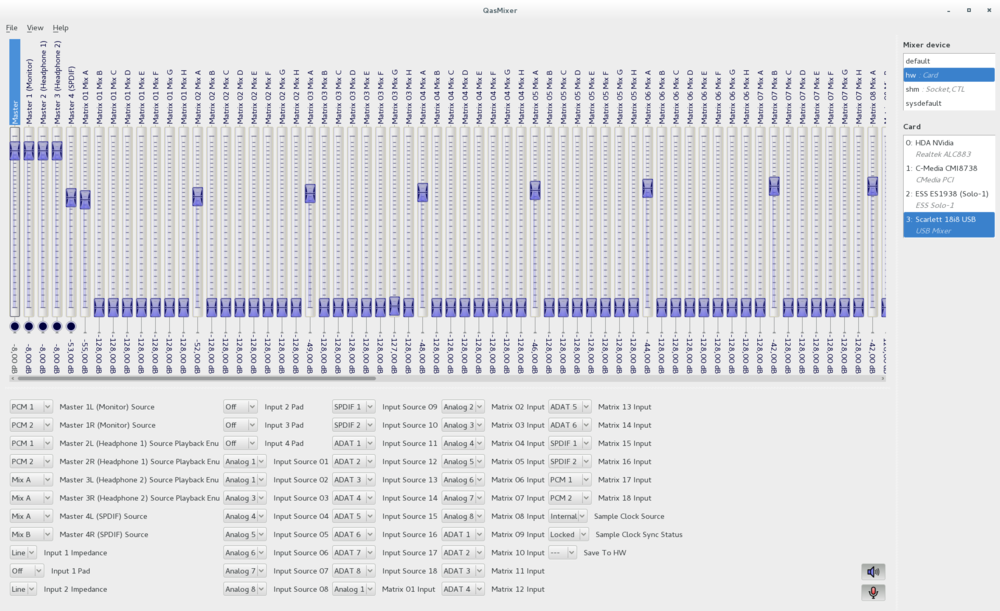Click the Matrix 04 Mix A slider handle
This screenshot has width=1000, height=611.
coord(422,192)
